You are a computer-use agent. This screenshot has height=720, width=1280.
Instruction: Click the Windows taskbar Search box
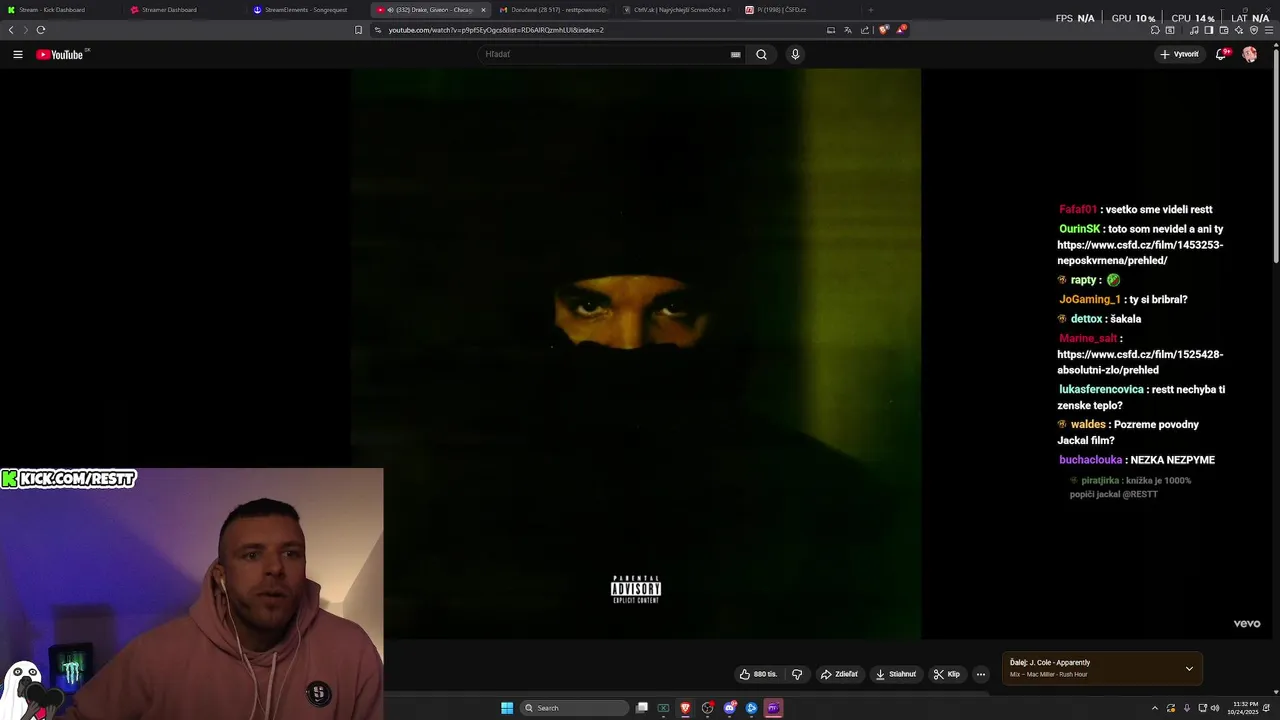tap(575, 708)
